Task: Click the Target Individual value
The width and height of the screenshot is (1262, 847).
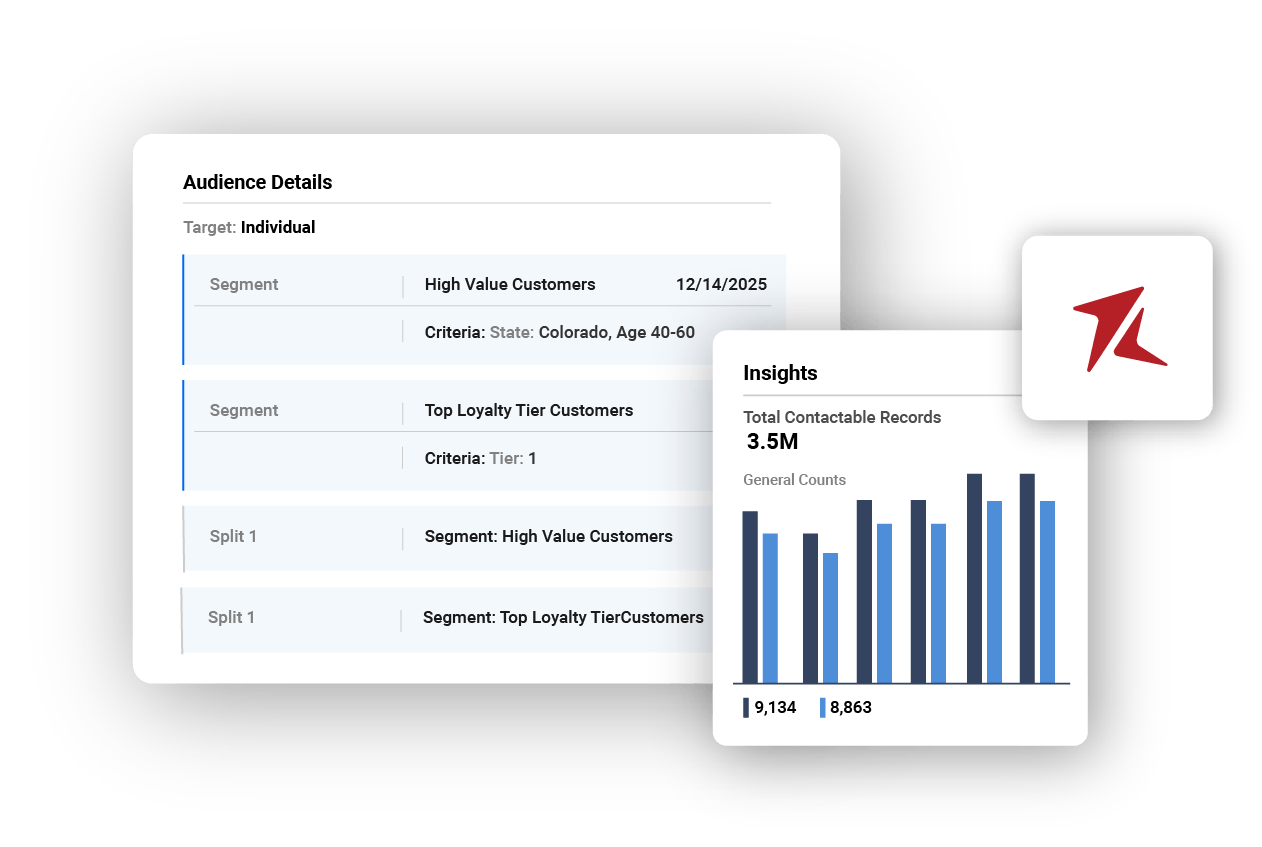Action: 277,227
